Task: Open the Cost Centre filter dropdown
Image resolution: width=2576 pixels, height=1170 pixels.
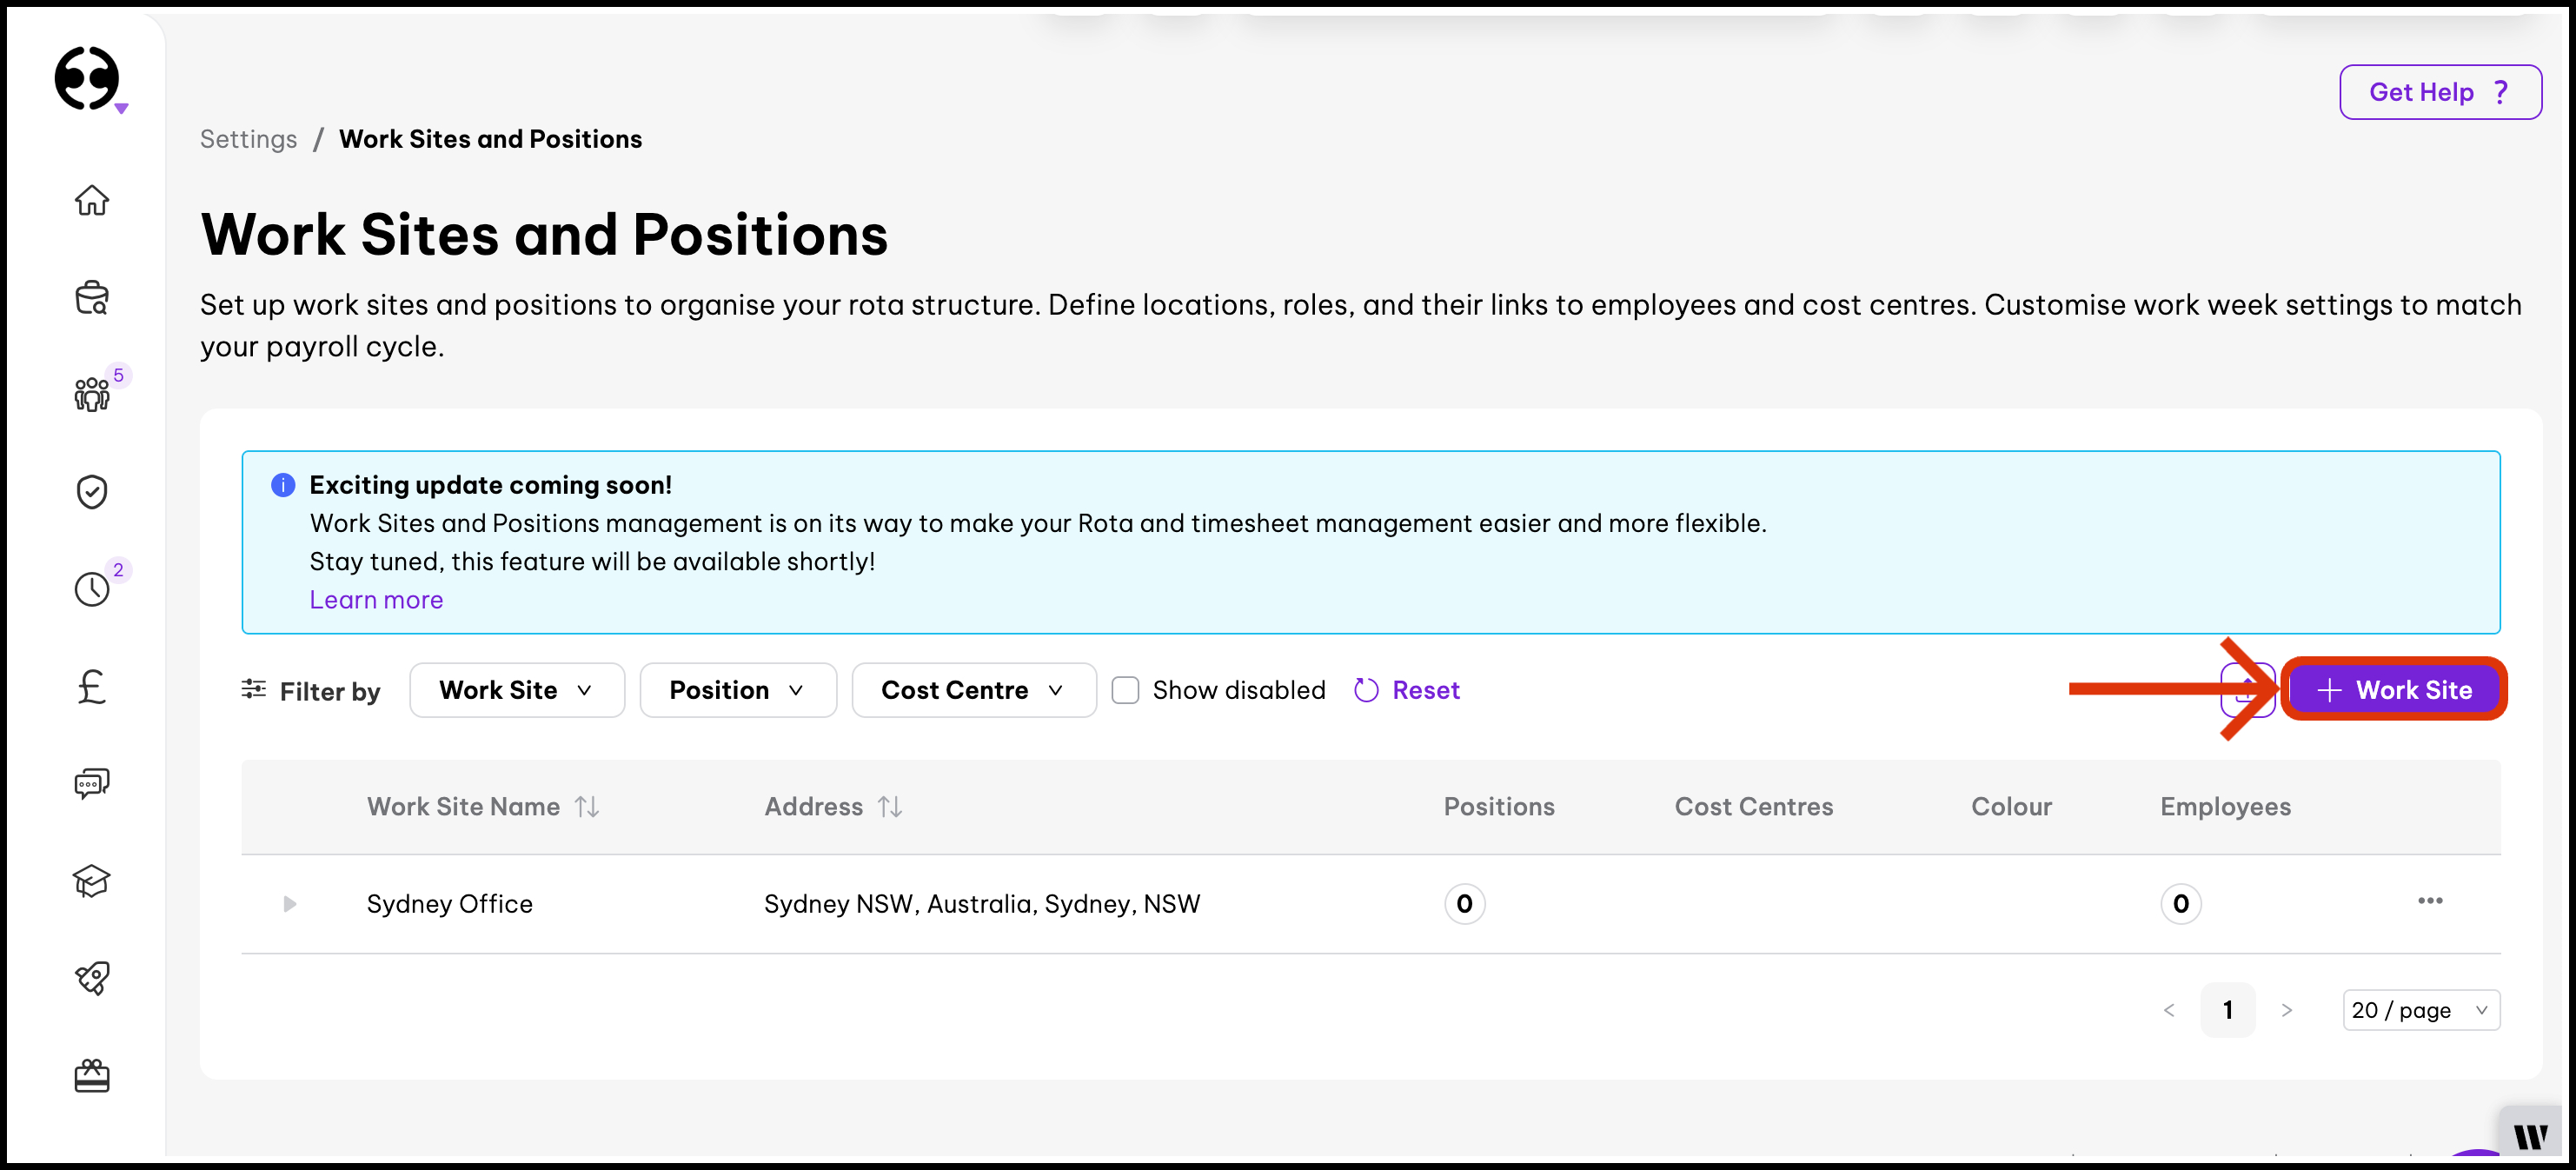Action: (x=972, y=690)
